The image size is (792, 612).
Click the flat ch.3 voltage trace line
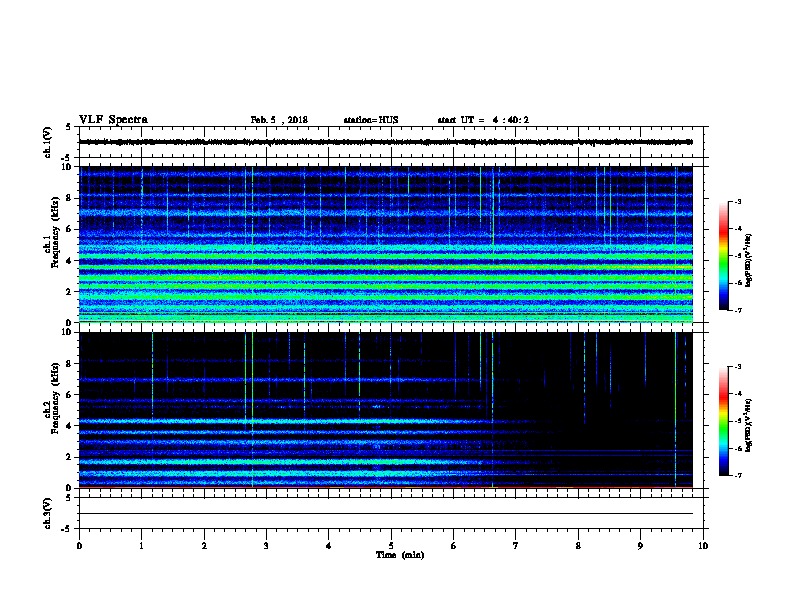386,514
